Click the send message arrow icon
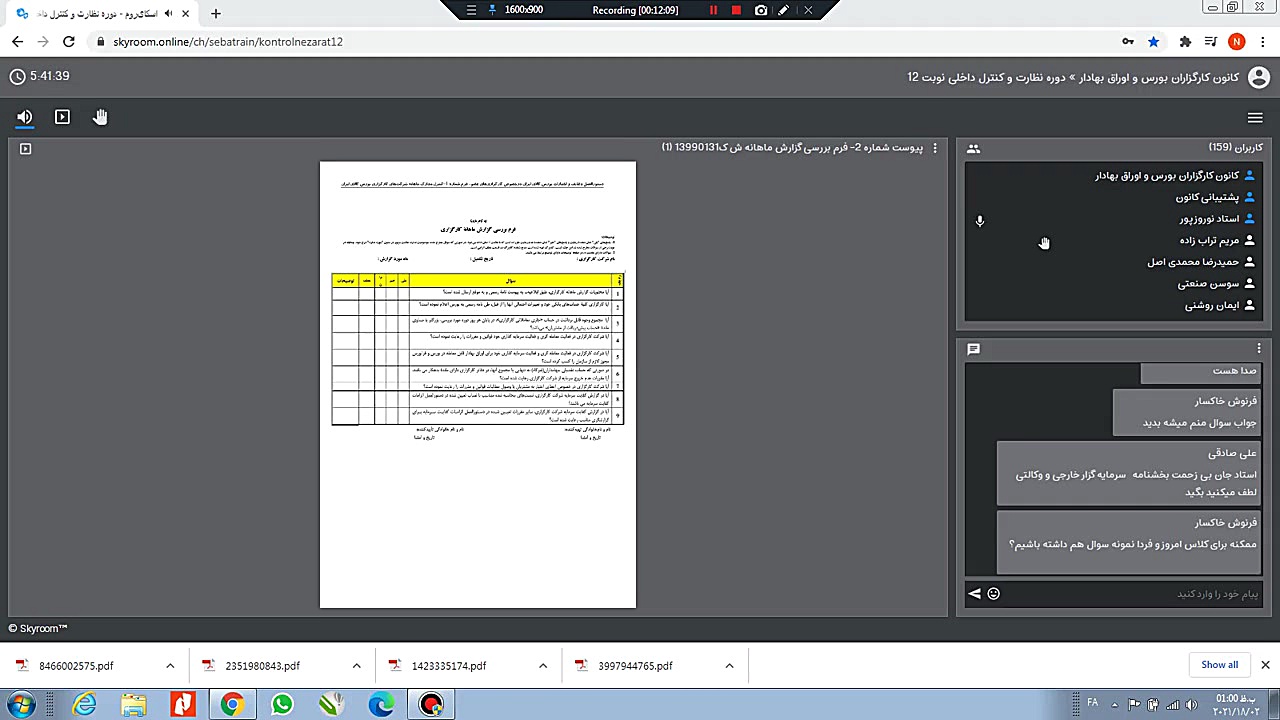This screenshot has height=720, width=1280. click(x=975, y=594)
